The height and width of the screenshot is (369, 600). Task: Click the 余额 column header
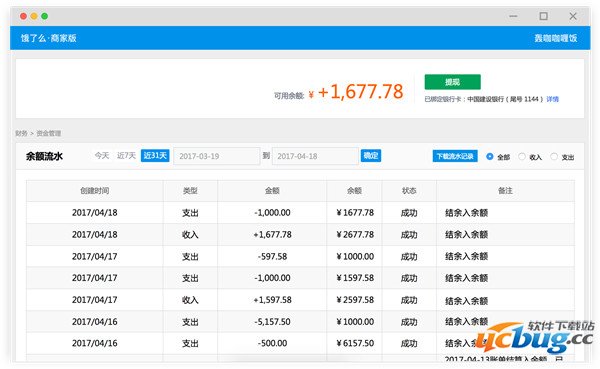pyautogui.click(x=354, y=191)
